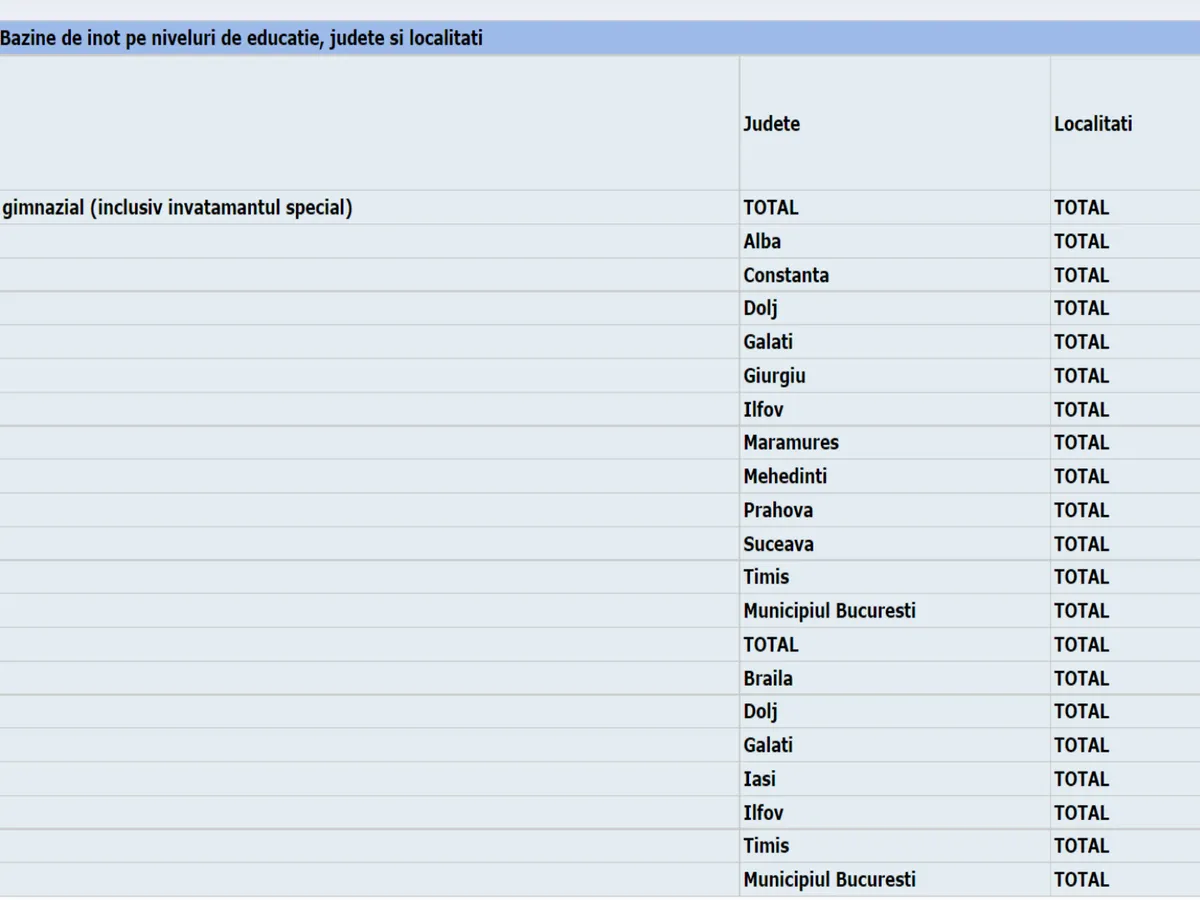Click Localitati TOTAL cell in Giurgiu row

tap(1081, 376)
